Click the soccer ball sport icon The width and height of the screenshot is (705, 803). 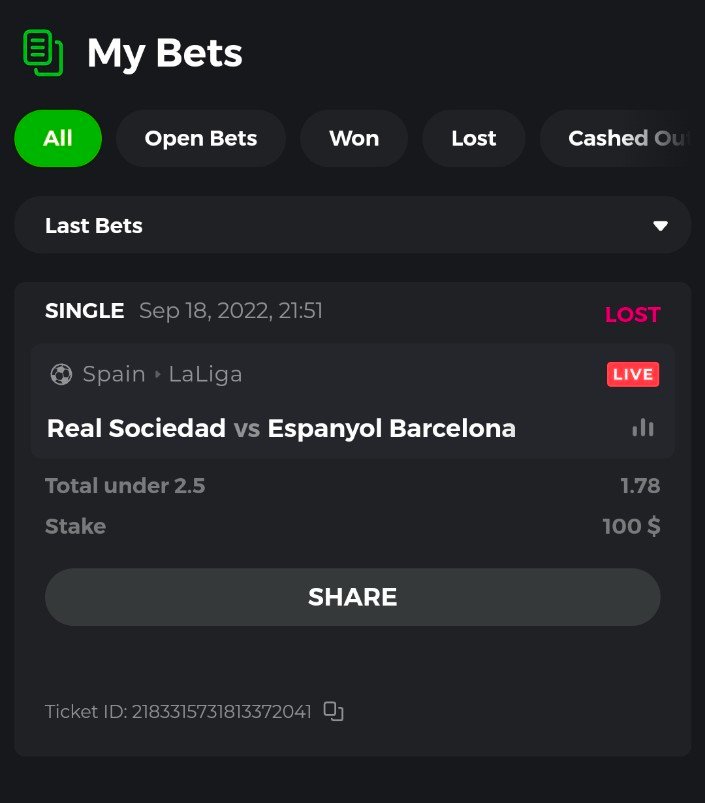(61, 375)
